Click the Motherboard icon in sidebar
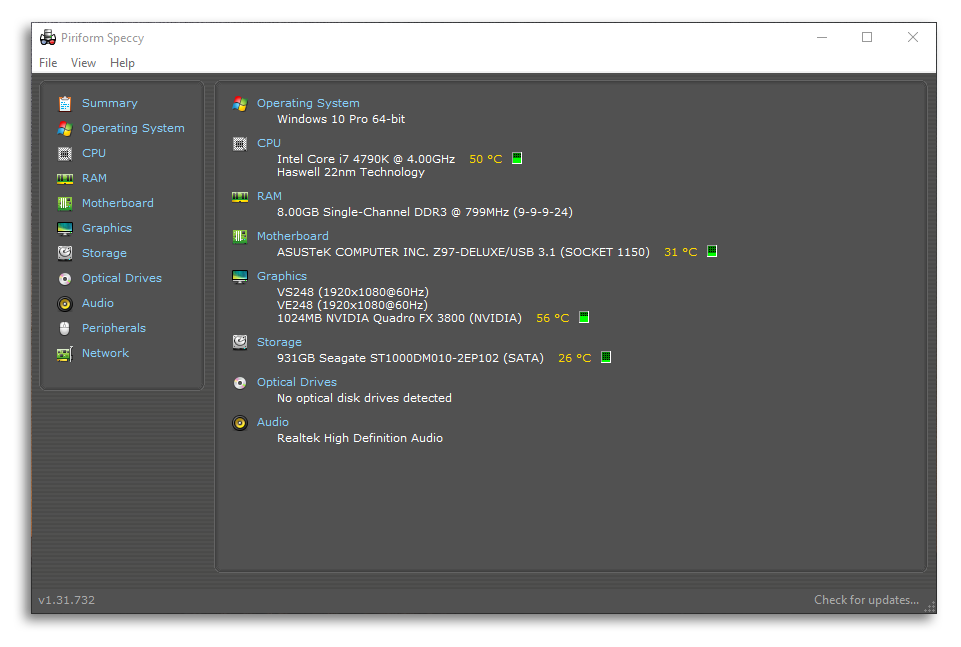This screenshot has height=647, width=961. pyautogui.click(x=65, y=203)
